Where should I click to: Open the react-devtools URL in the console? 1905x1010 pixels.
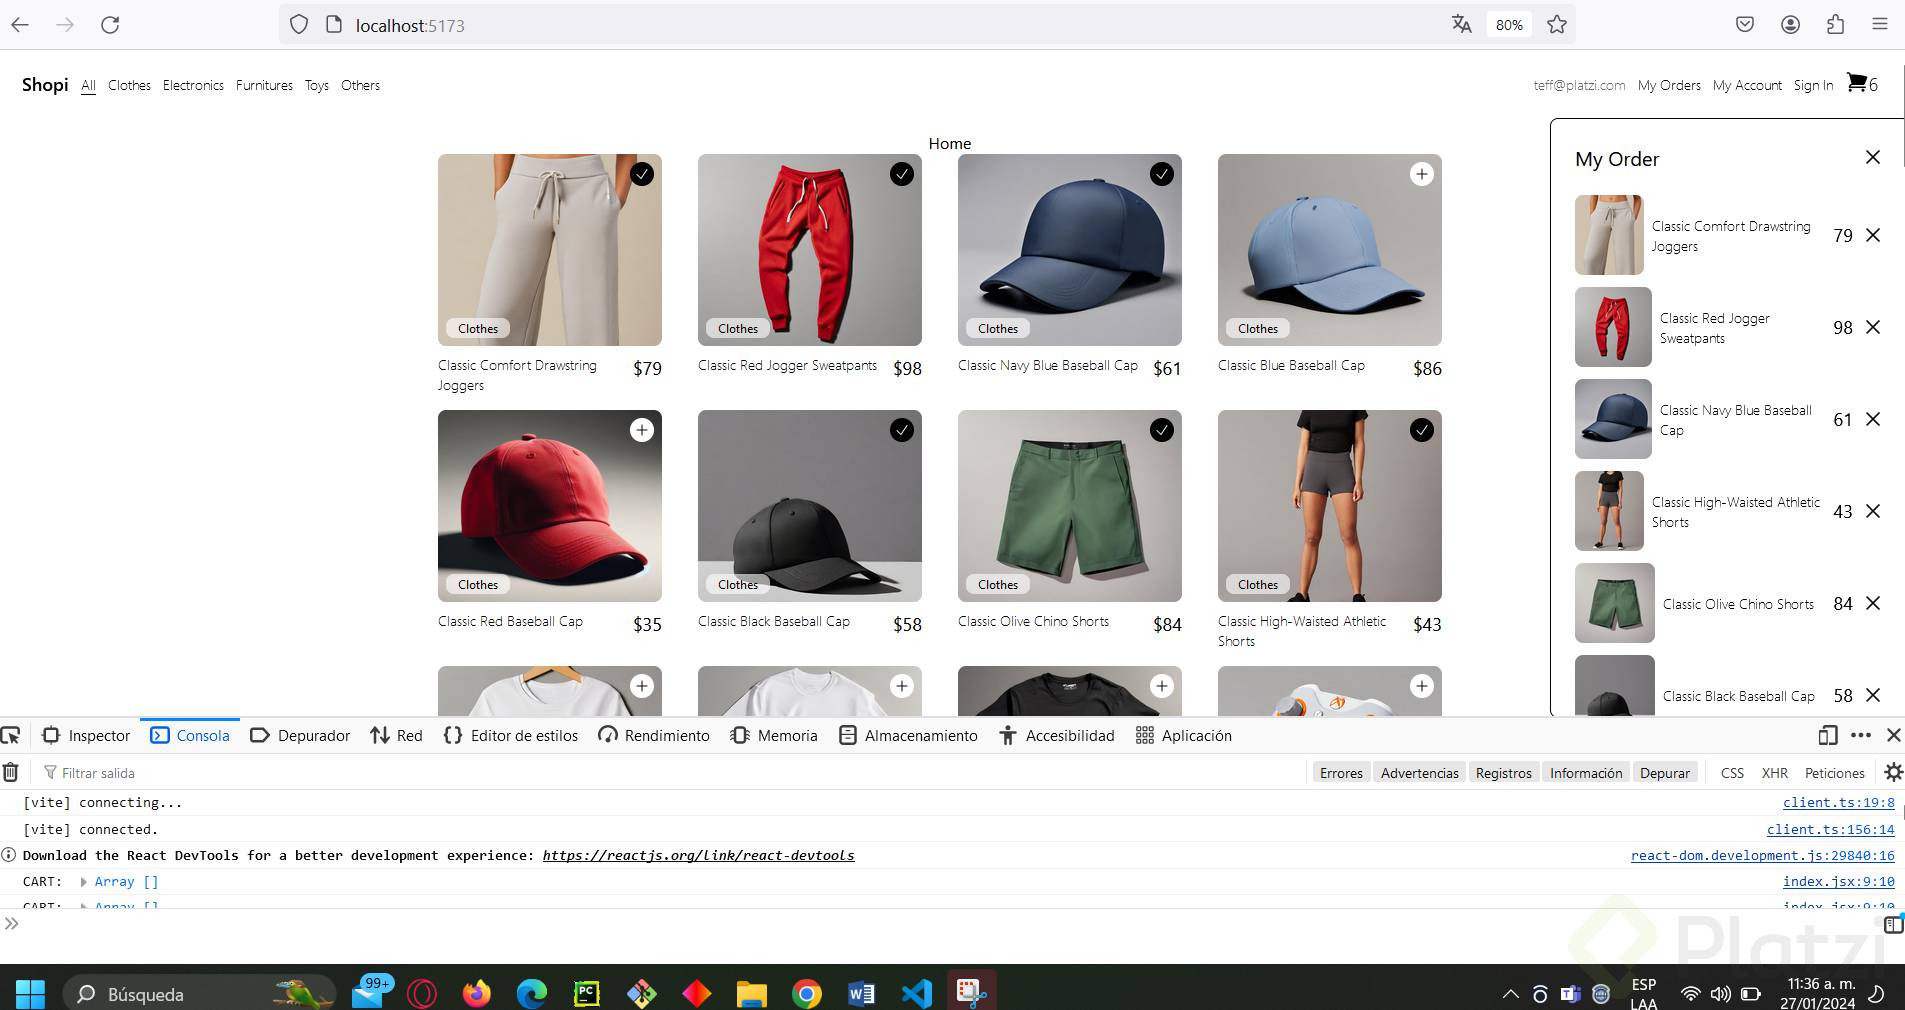698,855
